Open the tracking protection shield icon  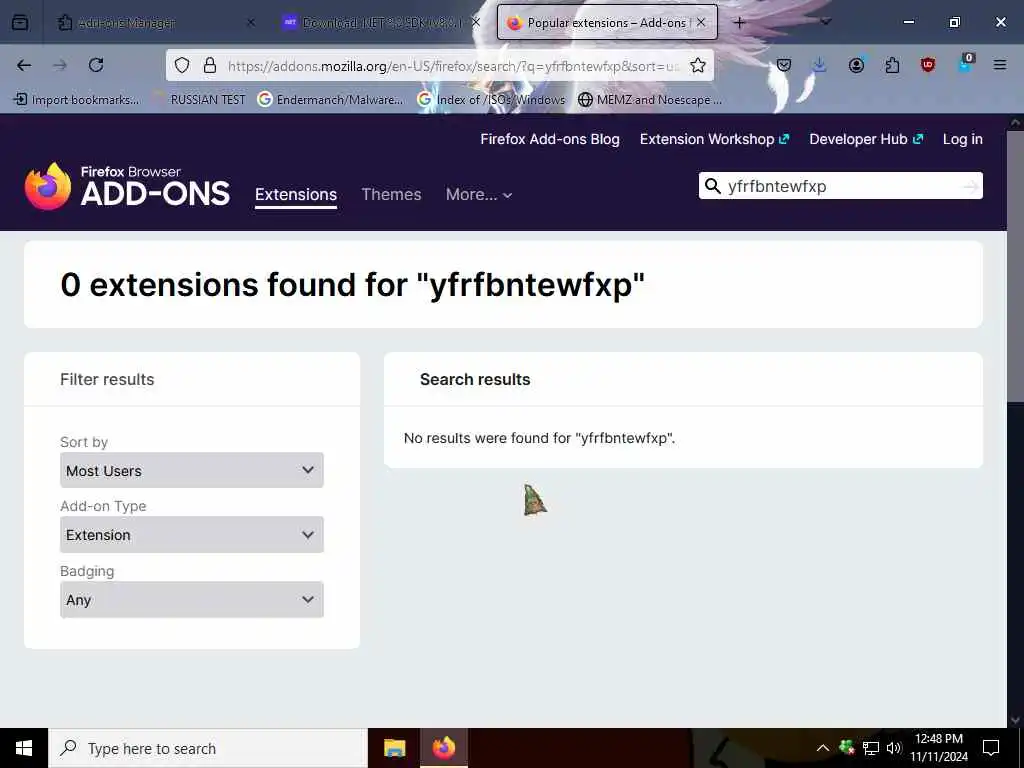click(182, 65)
